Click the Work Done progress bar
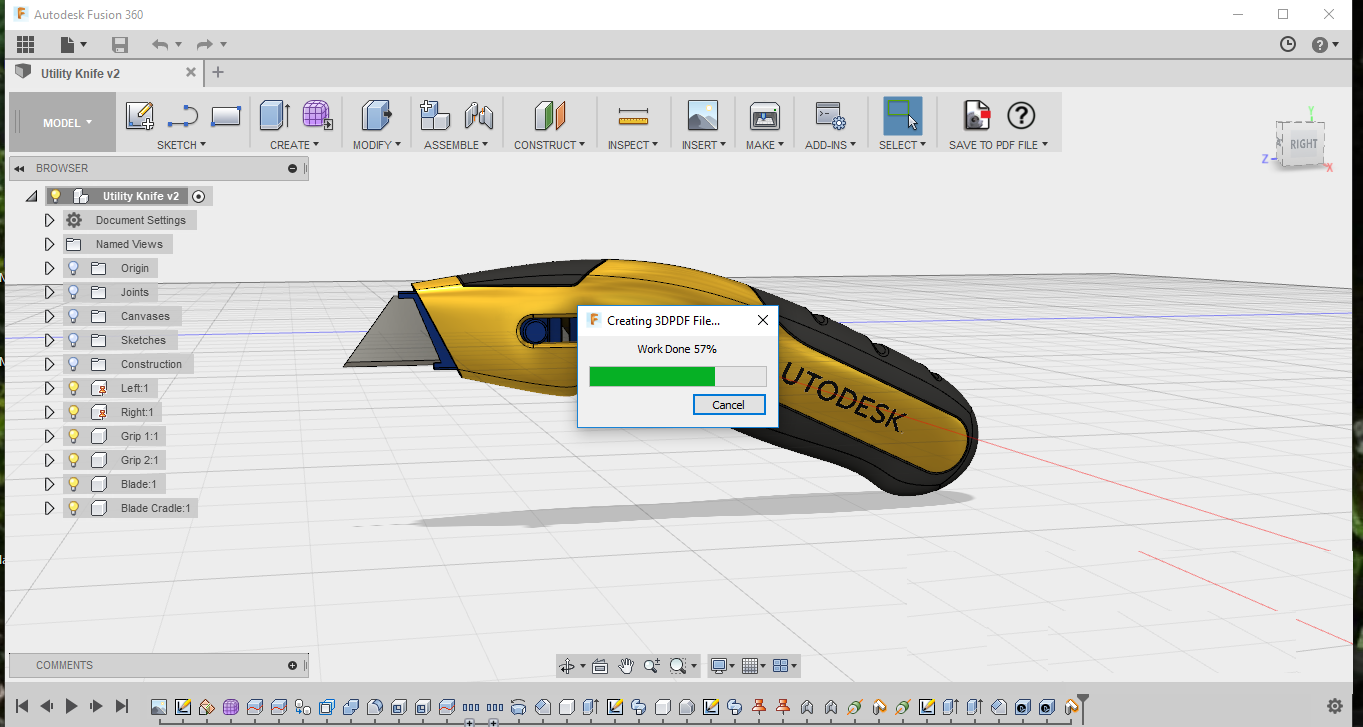The width and height of the screenshot is (1363, 727). (677, 376)
